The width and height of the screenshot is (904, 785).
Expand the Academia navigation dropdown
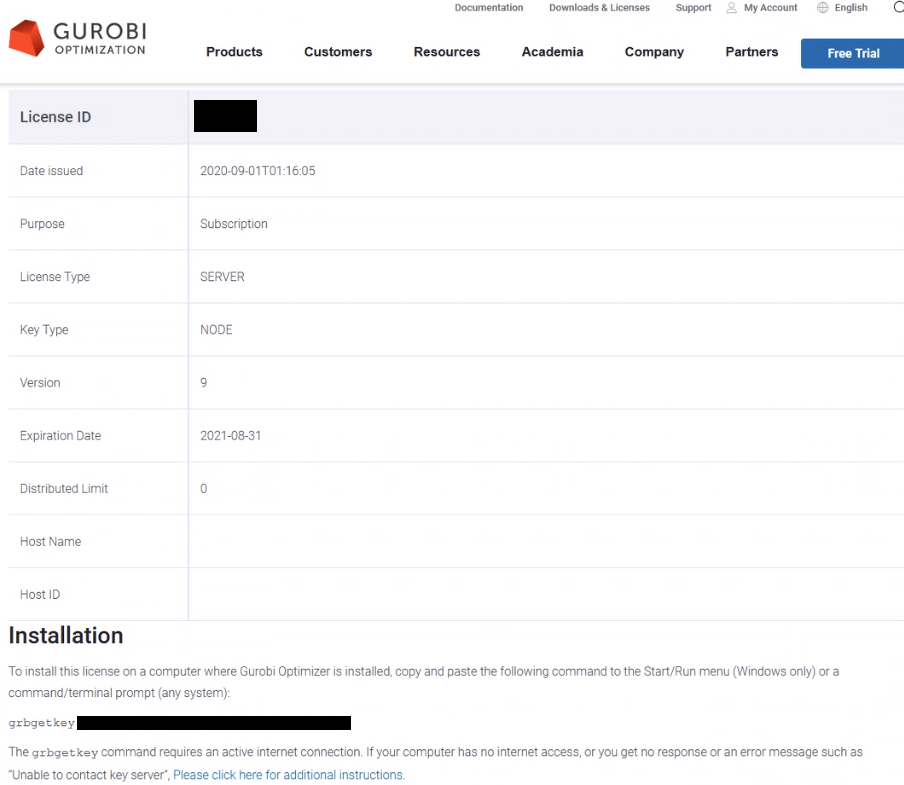[552, 52]
